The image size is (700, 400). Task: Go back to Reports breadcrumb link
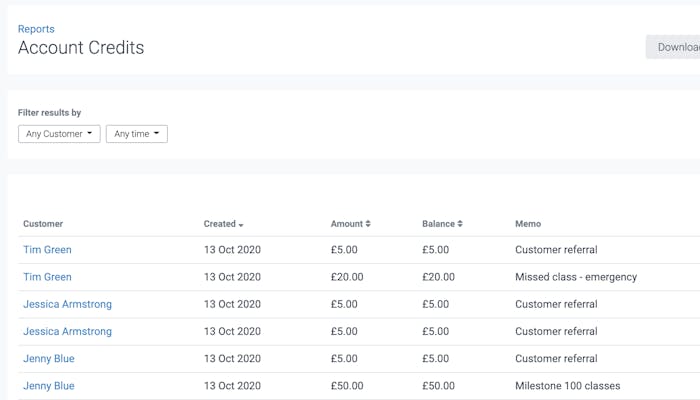36,29
